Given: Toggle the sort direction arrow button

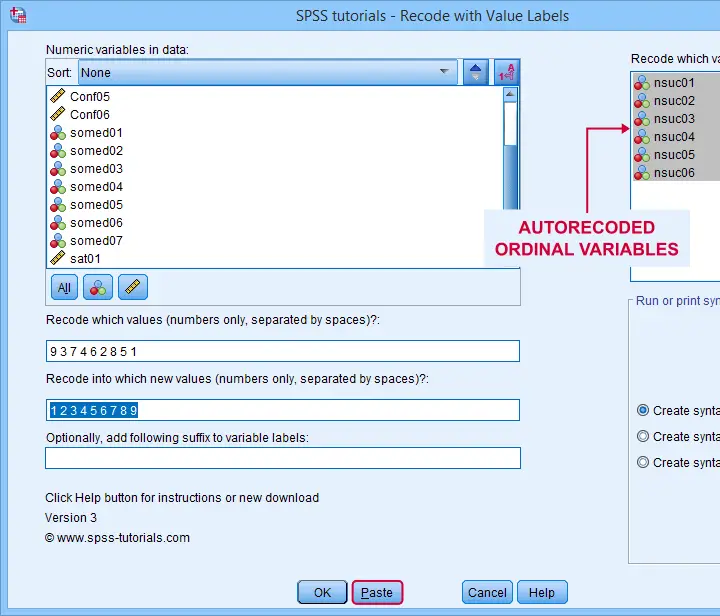Looking at the screenshot, I should point(475,72).
